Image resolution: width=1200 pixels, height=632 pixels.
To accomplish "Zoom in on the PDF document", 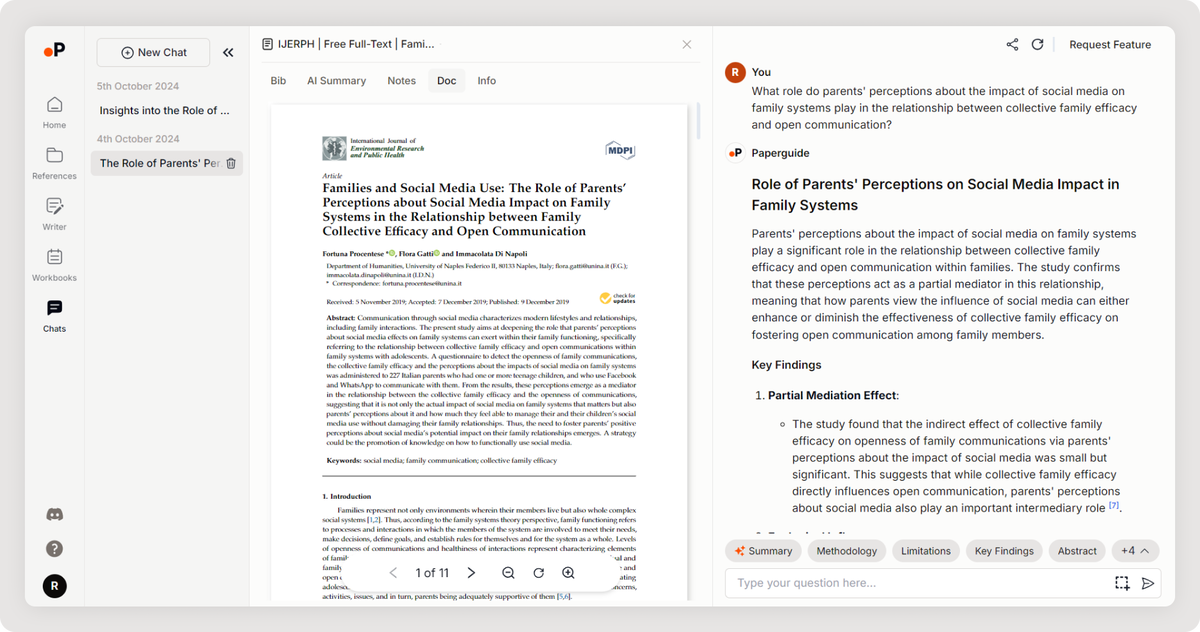I will pos(568,573).
